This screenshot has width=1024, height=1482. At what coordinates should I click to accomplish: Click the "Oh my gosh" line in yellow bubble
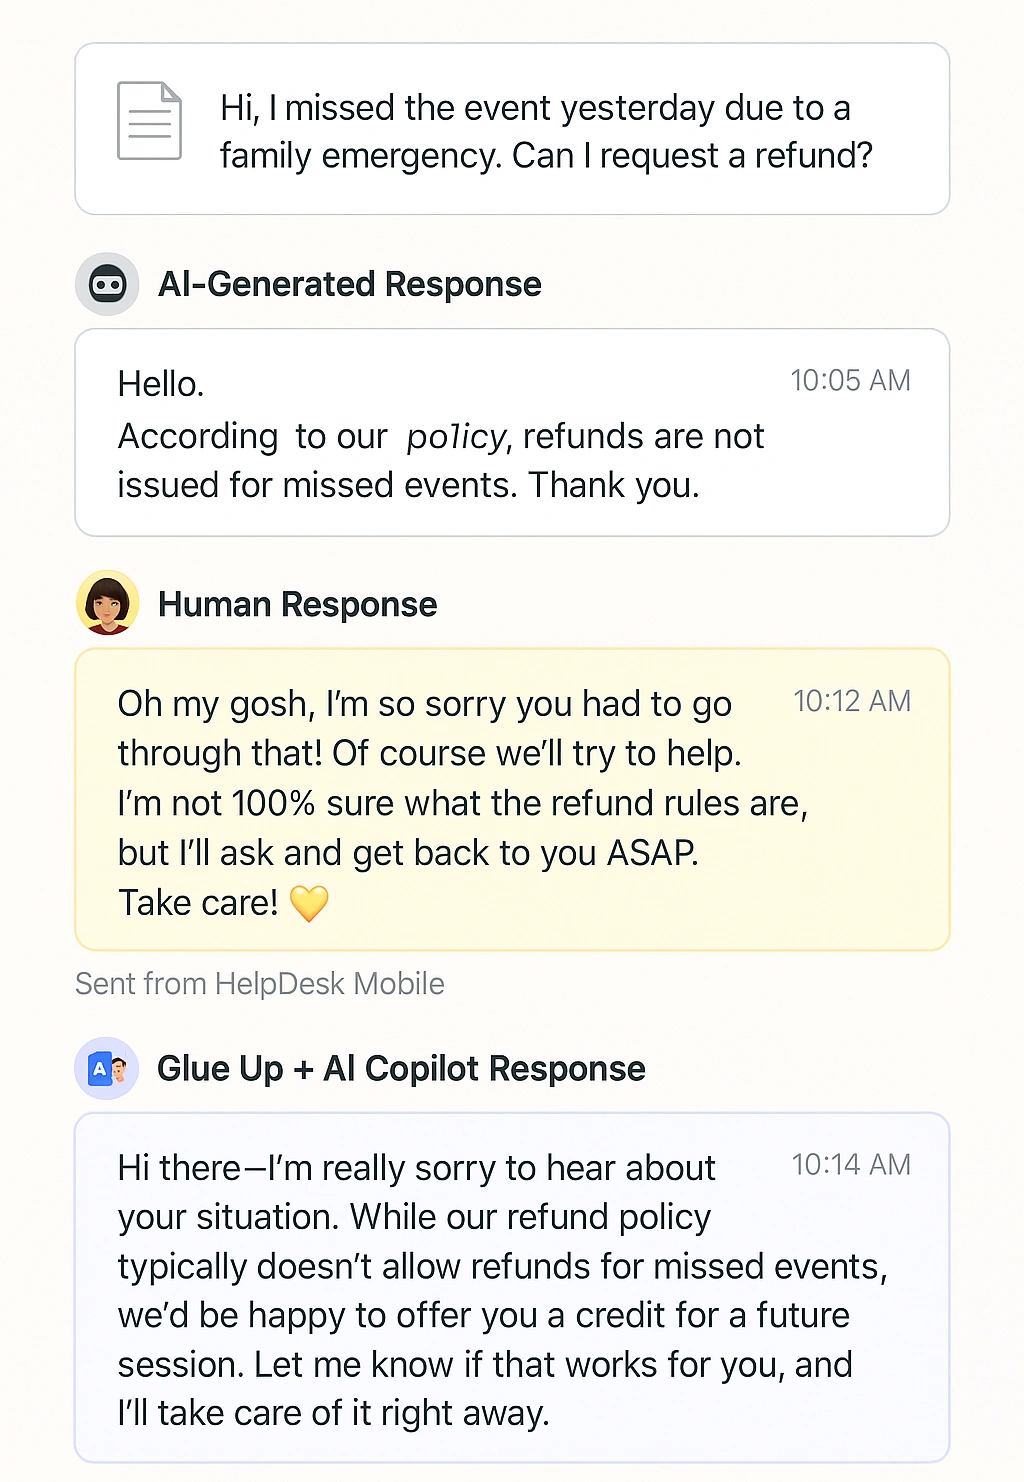(x=424, y=704)
